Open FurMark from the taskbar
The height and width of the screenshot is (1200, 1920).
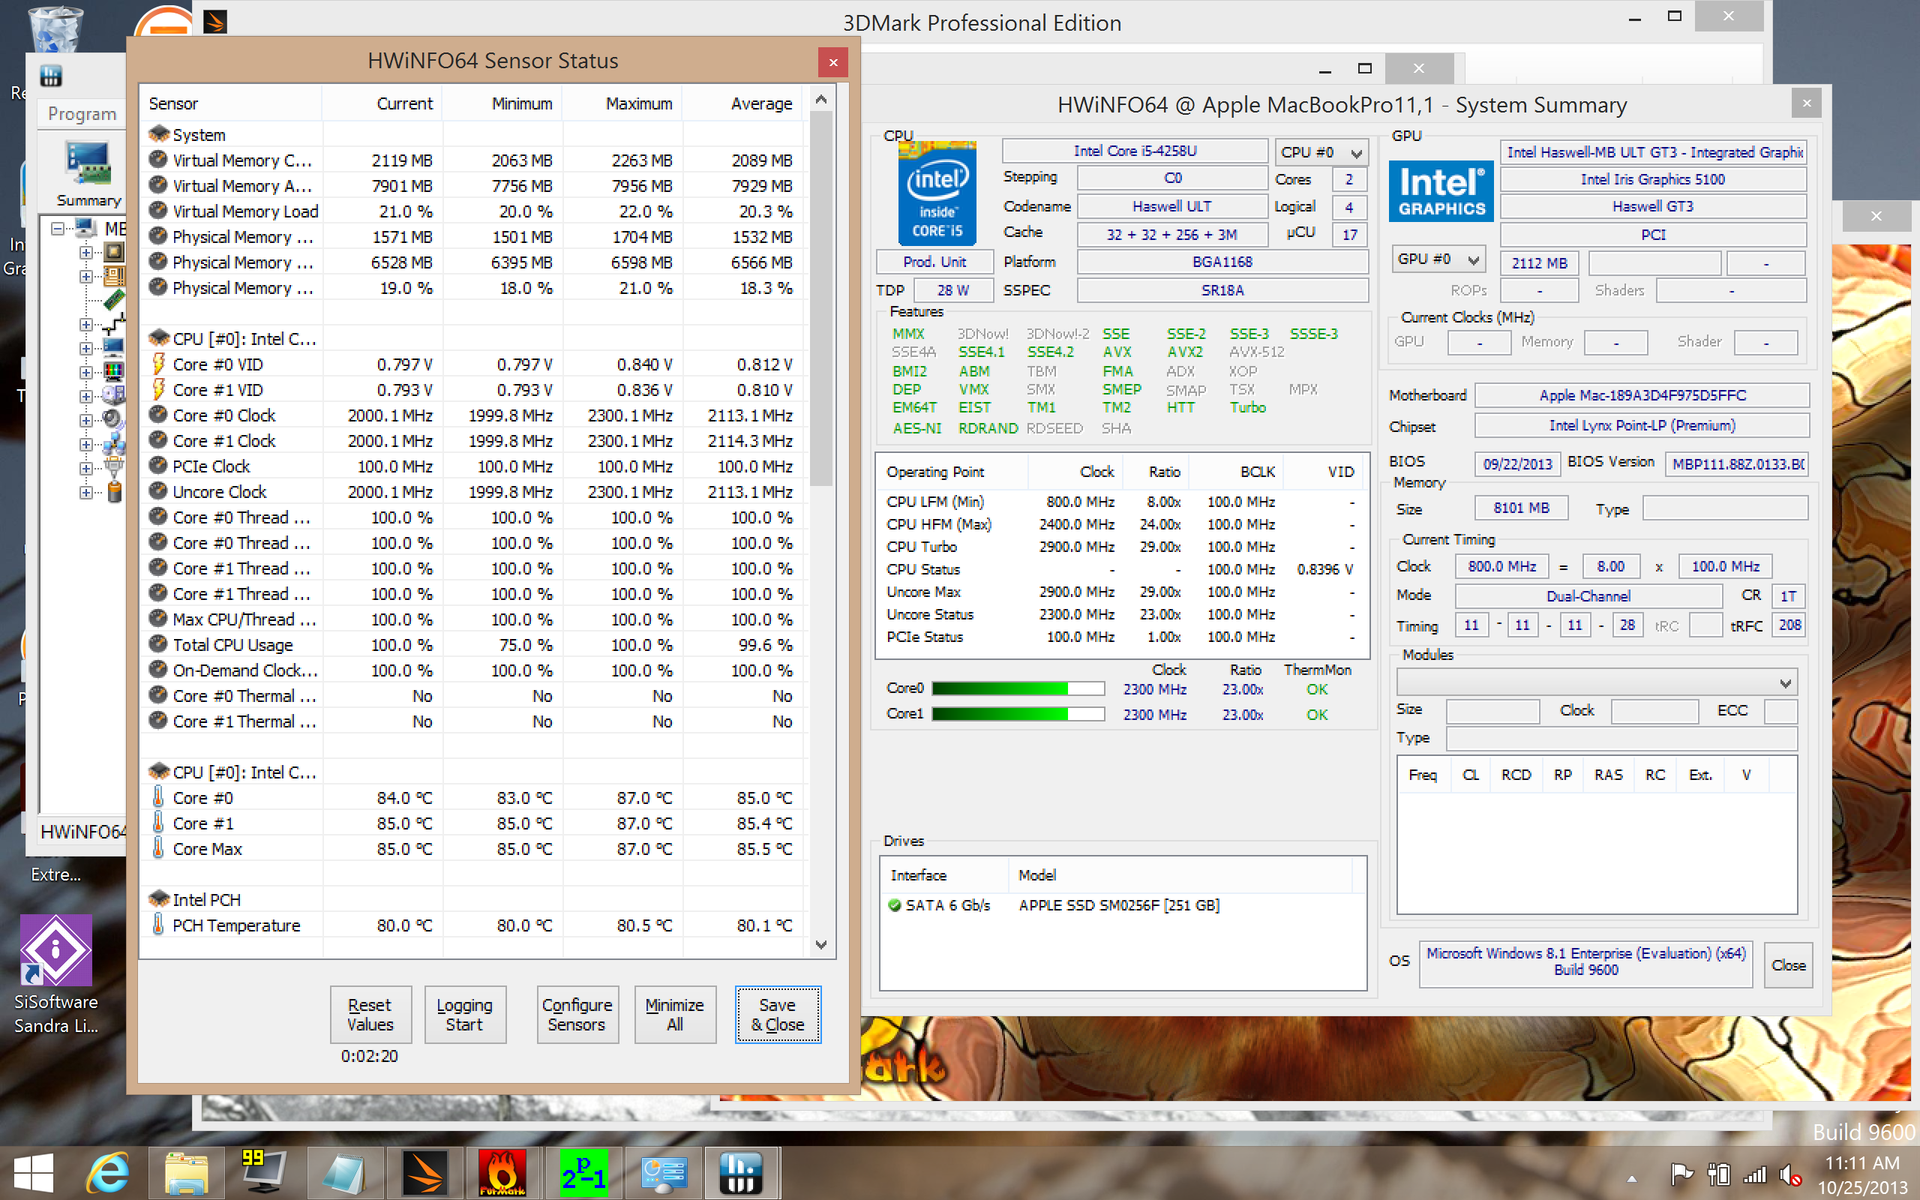coord(502,1173)
